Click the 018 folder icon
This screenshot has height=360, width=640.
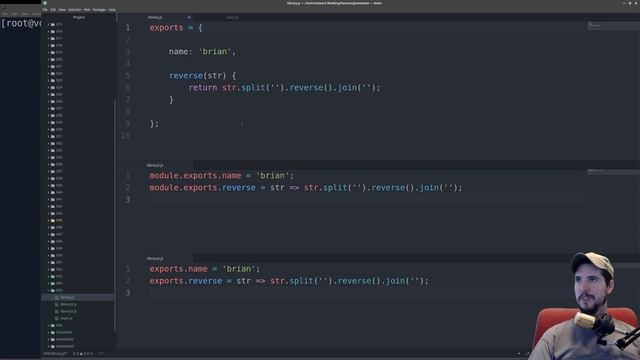click(53, 45)
